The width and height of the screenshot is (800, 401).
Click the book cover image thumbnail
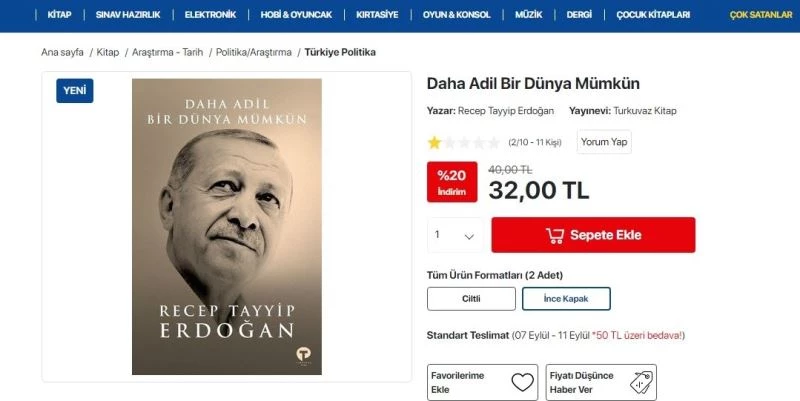tap(227, 227)
